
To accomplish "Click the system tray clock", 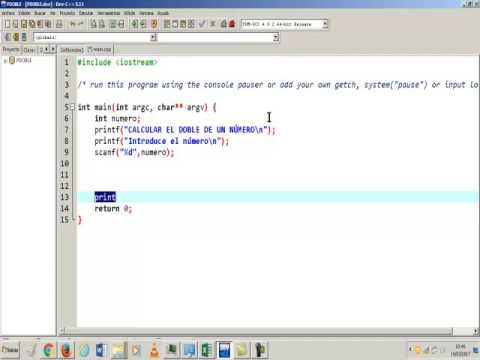I will tap(460, 350).
